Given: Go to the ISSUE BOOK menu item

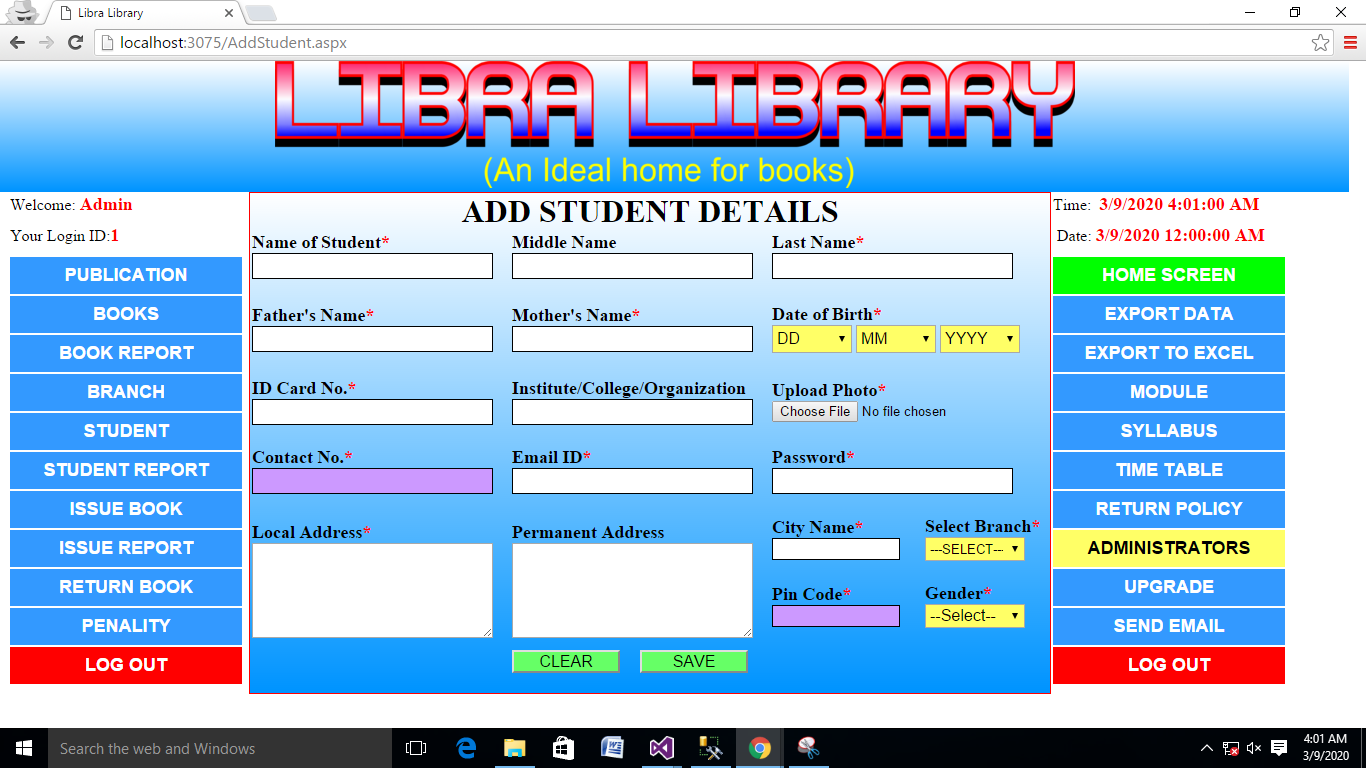Looking at the screenshot, I should click(126, 509).
